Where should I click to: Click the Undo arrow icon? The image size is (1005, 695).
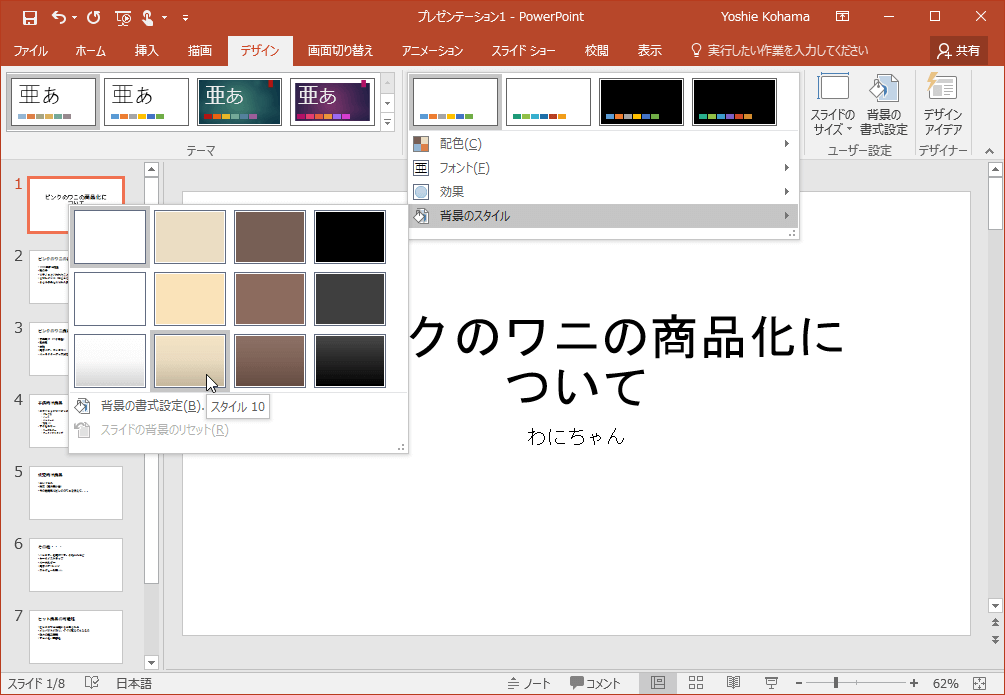(x=59, y=17)
